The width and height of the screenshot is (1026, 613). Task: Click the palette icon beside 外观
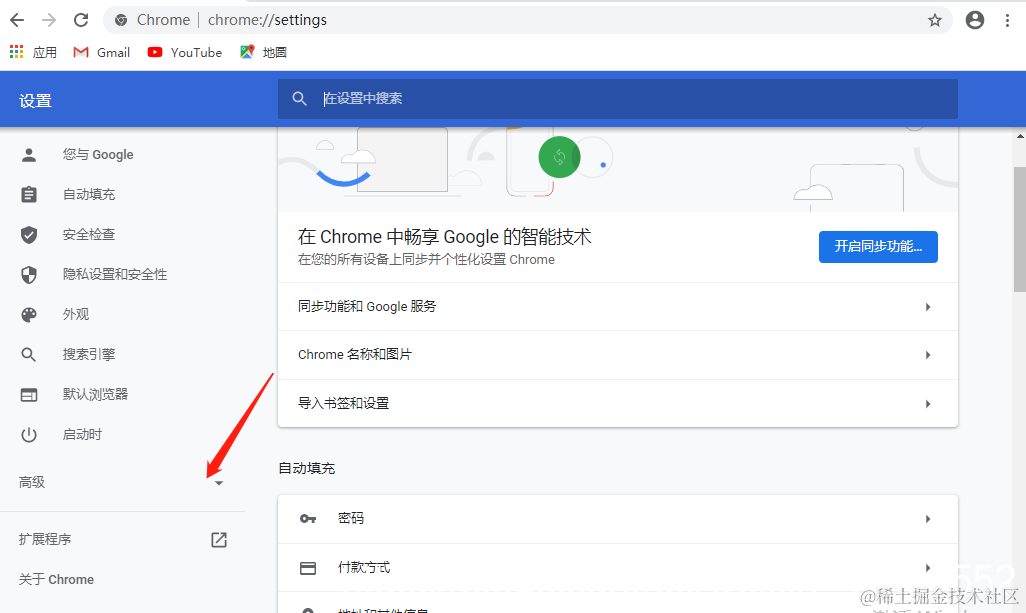[x=29, y=315]
